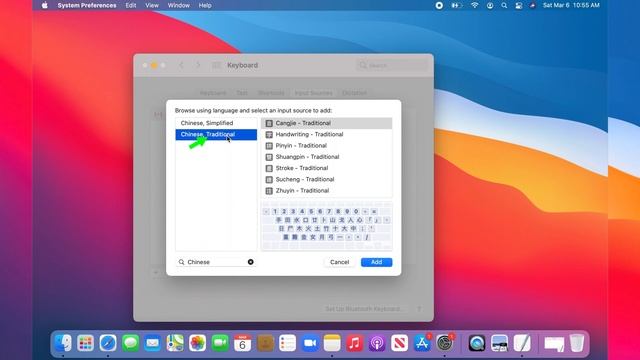The image size is (640, 360).
Task: Open TextEdit from the Dock
Action: pyautogui.click(x=522, y=343)
